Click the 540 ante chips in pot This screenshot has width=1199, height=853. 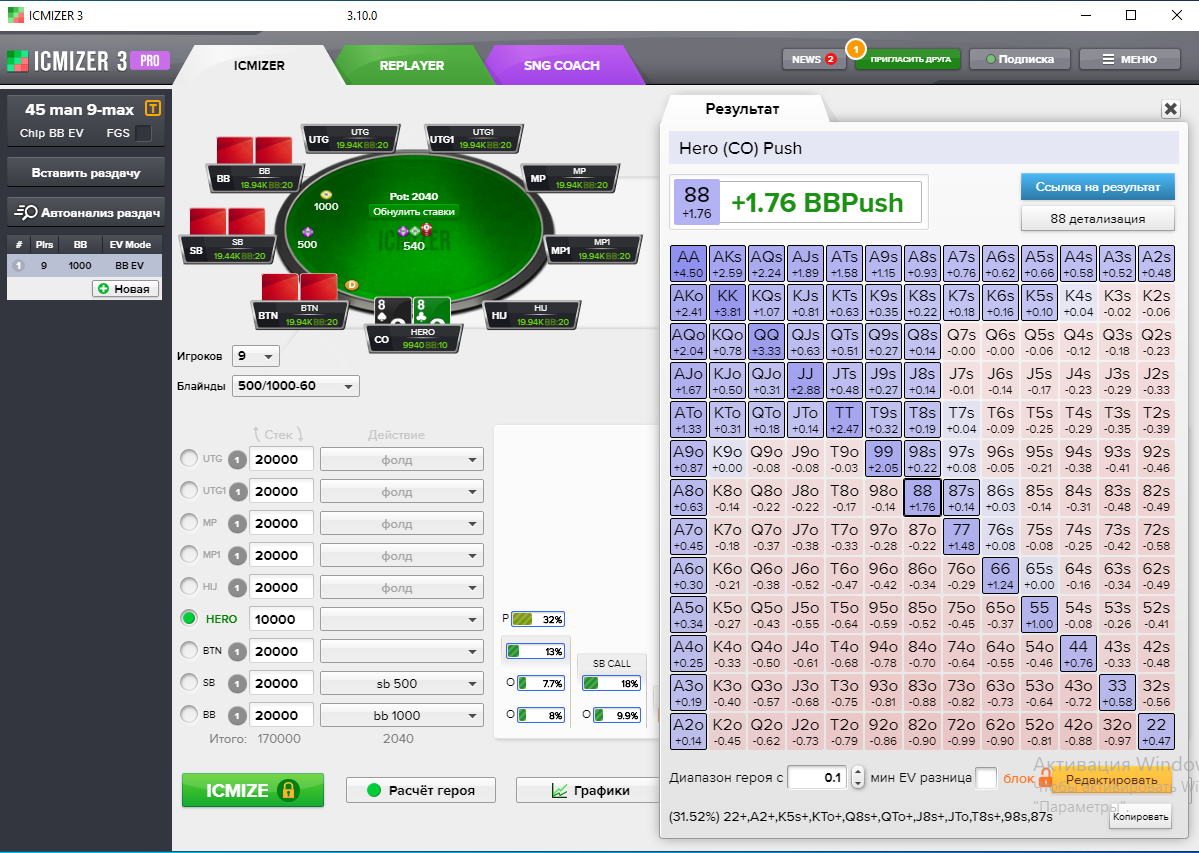[414, 231]
